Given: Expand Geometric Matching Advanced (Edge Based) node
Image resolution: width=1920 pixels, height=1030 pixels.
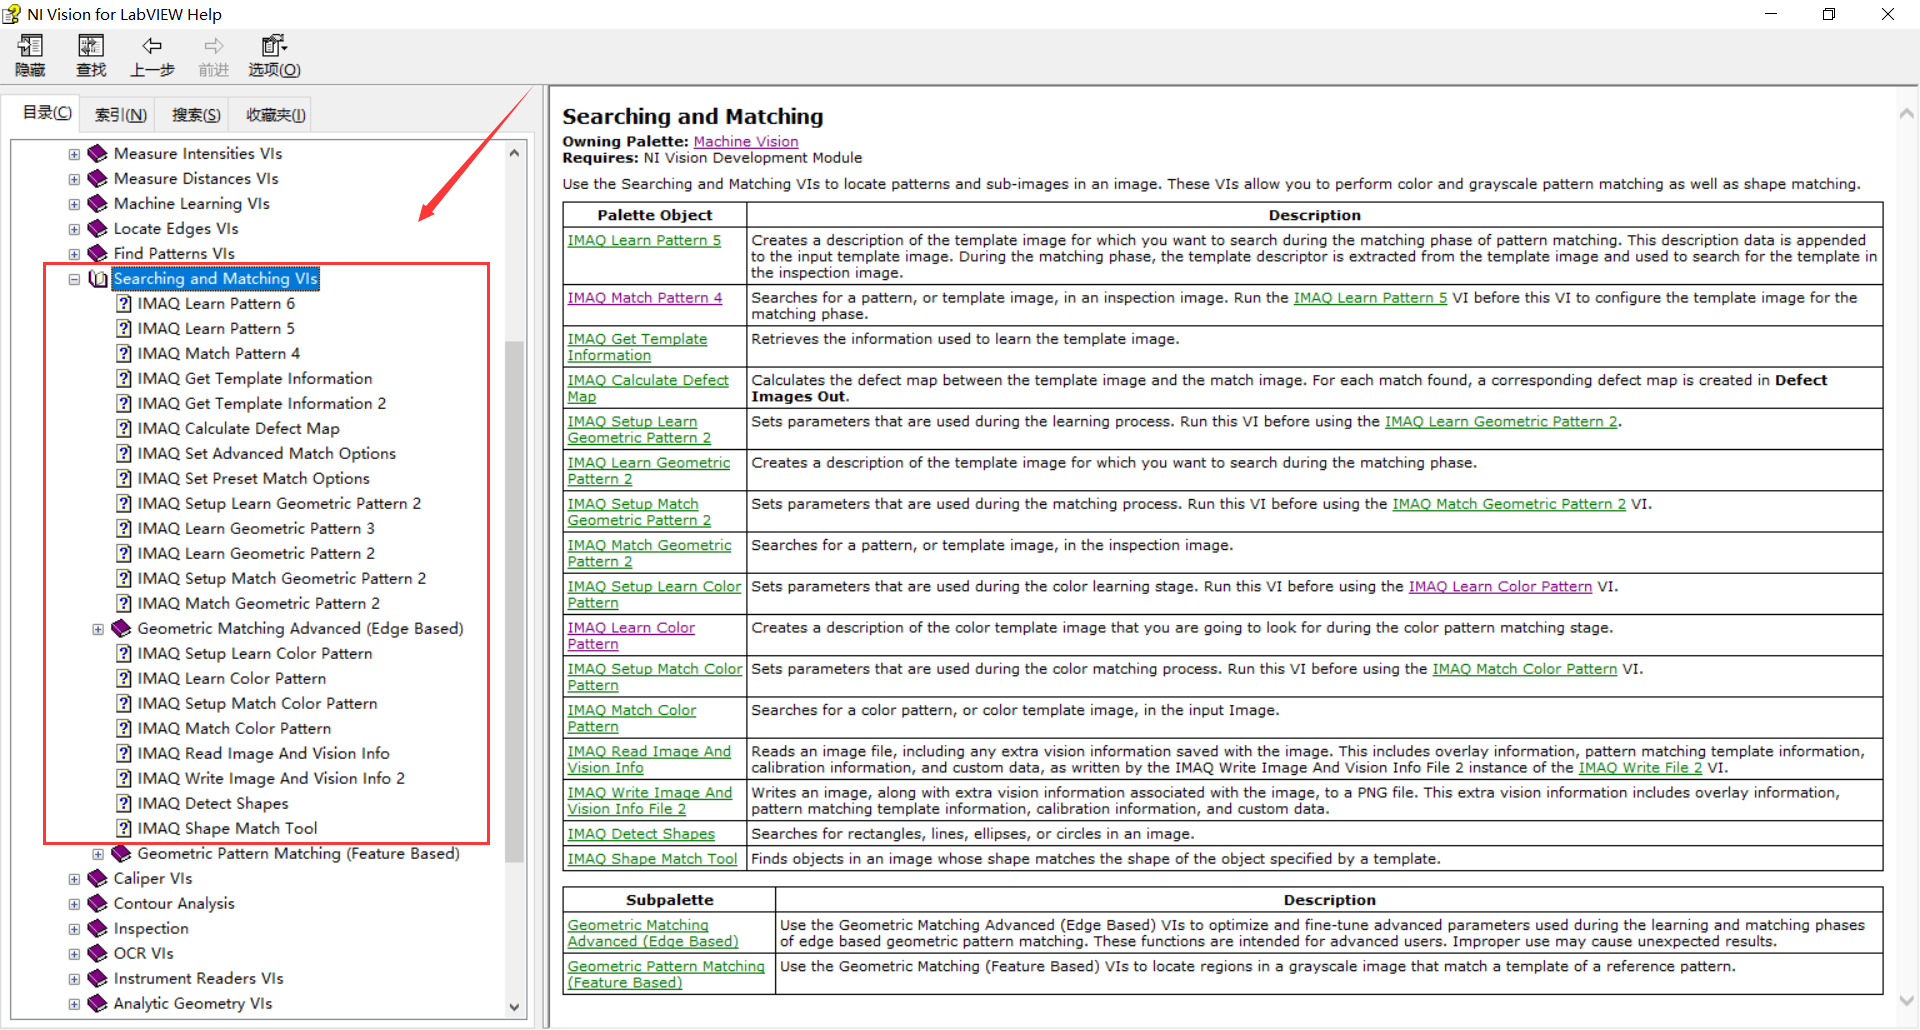Looking at the screenshot, I should 98,630.
